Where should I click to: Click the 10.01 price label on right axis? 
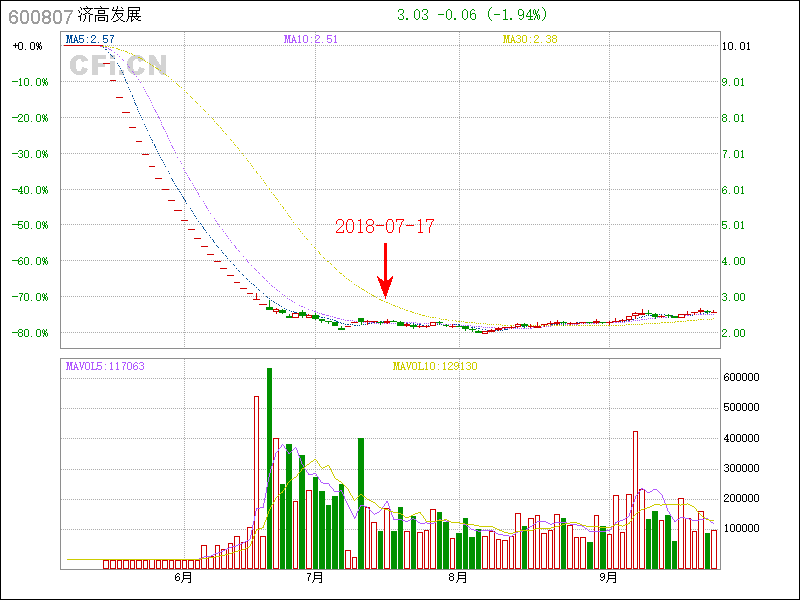[736, 46]
